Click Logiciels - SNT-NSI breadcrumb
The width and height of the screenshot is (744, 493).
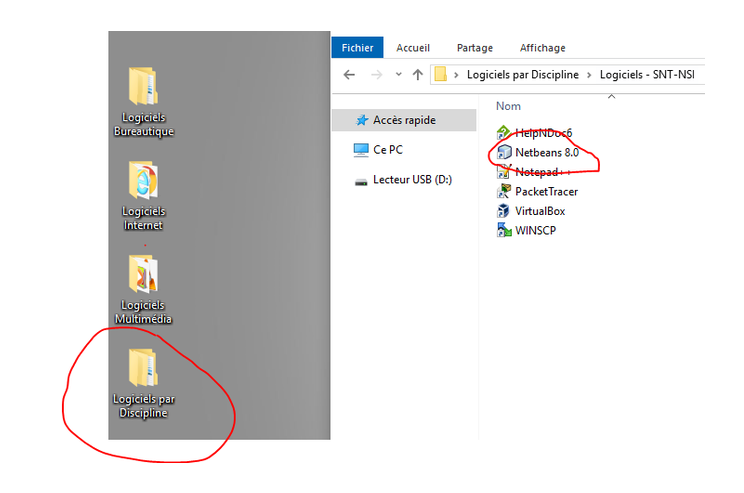647,74
